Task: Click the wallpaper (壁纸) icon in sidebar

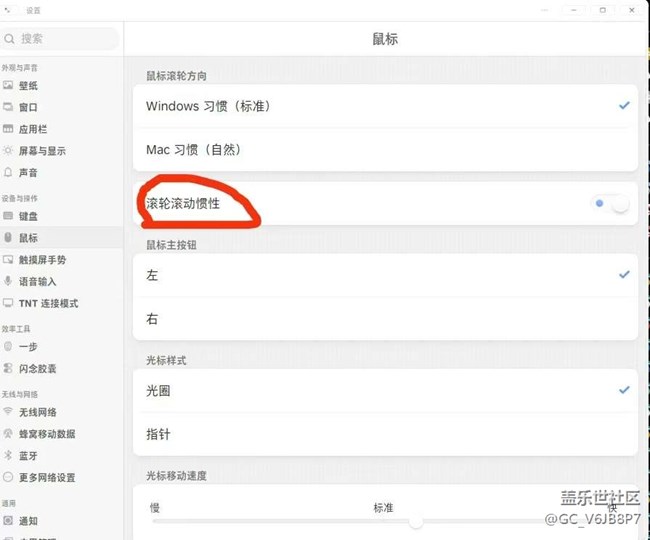Action: click(x=9, y=86)
